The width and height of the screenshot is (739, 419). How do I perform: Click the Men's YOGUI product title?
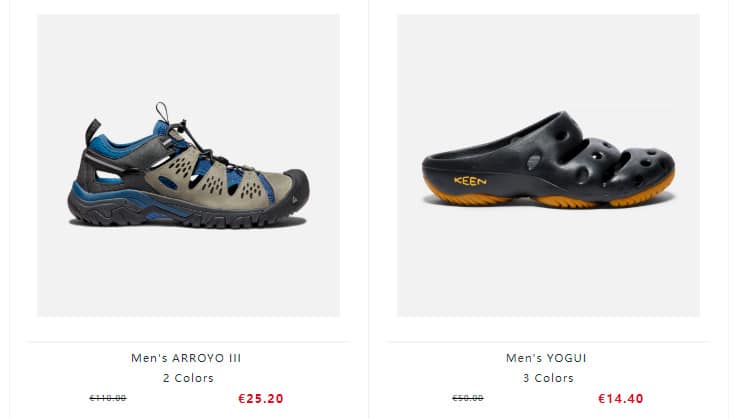click(x=546, y=358)
